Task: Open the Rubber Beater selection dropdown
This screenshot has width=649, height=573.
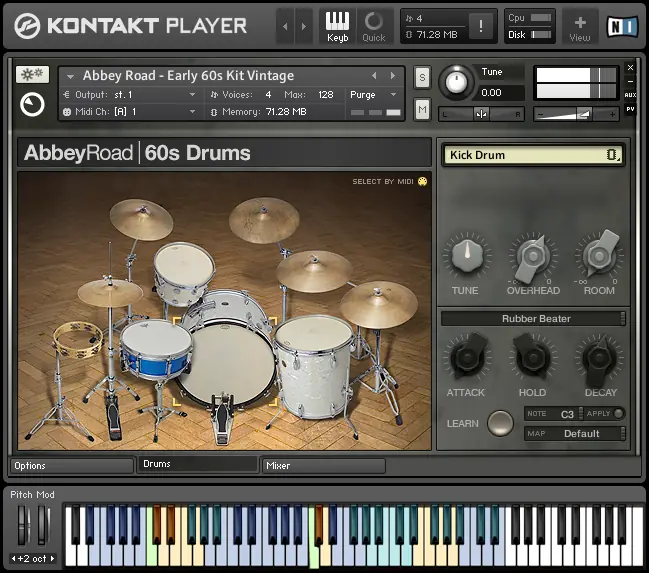Action: pyautogui.click(x=533, y=318)
